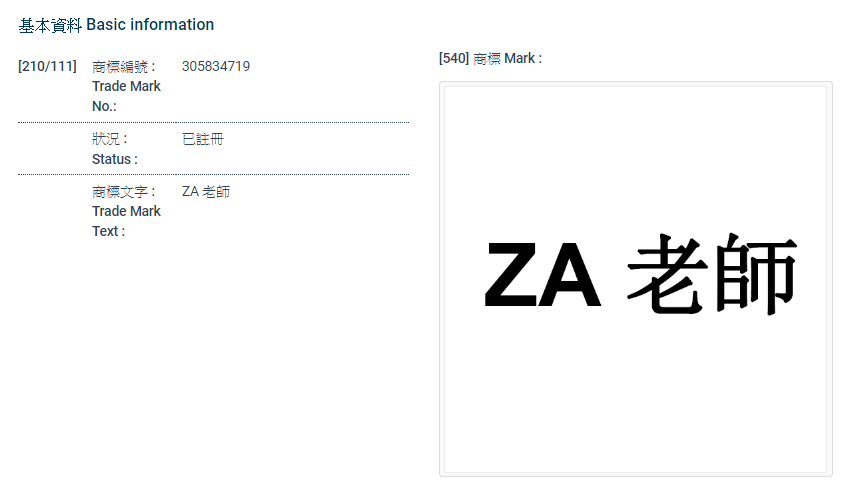
Task: Click the dotted separator below the Status row
Action: [x=213, y=174]
